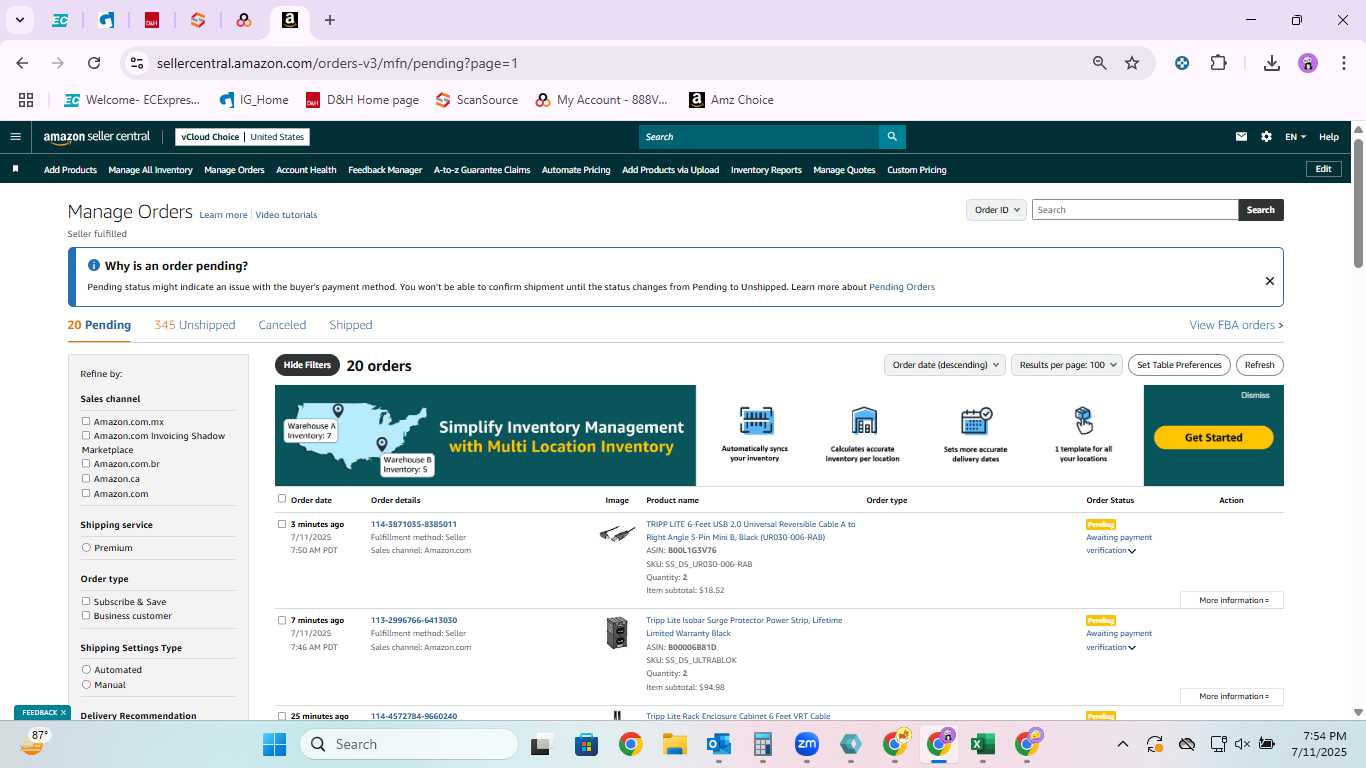Open Outlook from the taskbar
The width and height of the screenshot is (1366, 768).
[718, 744]
